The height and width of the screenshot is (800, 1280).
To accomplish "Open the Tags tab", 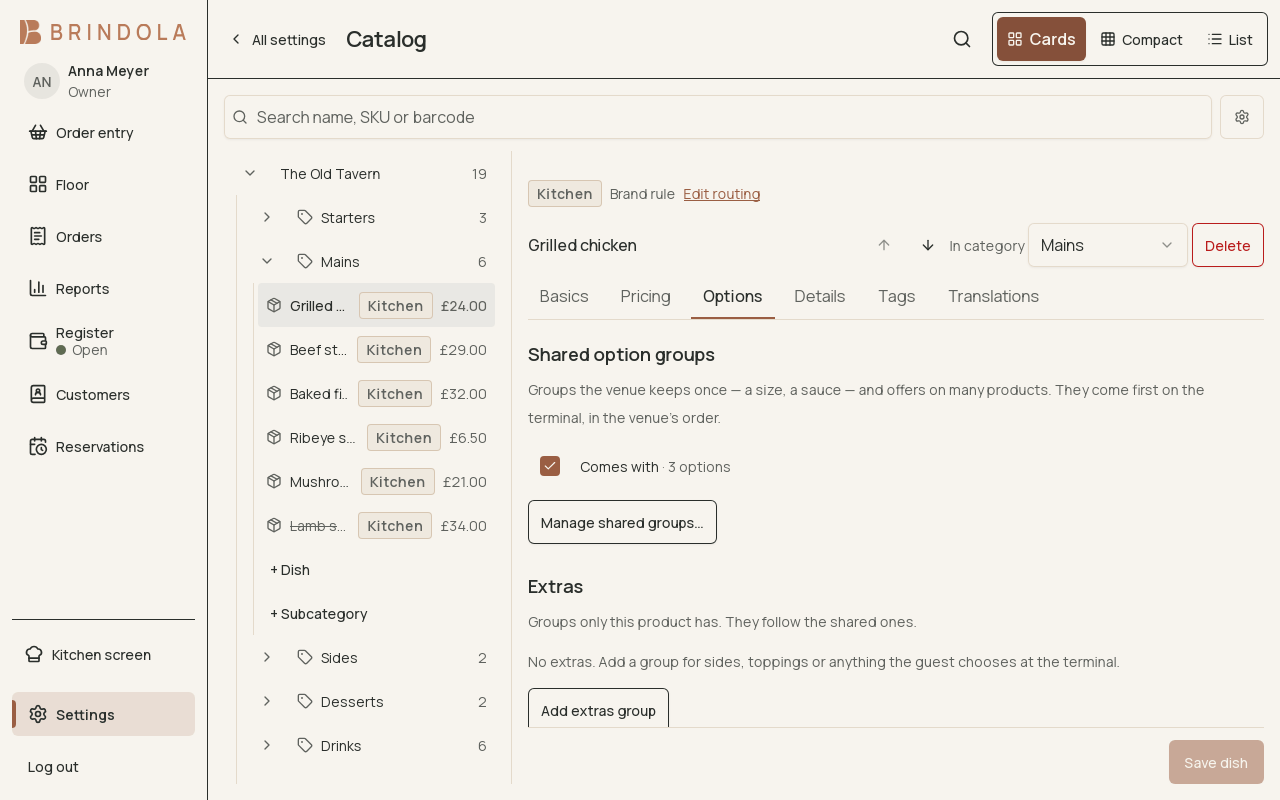I will pyautogui.click(x=897, y=296).
